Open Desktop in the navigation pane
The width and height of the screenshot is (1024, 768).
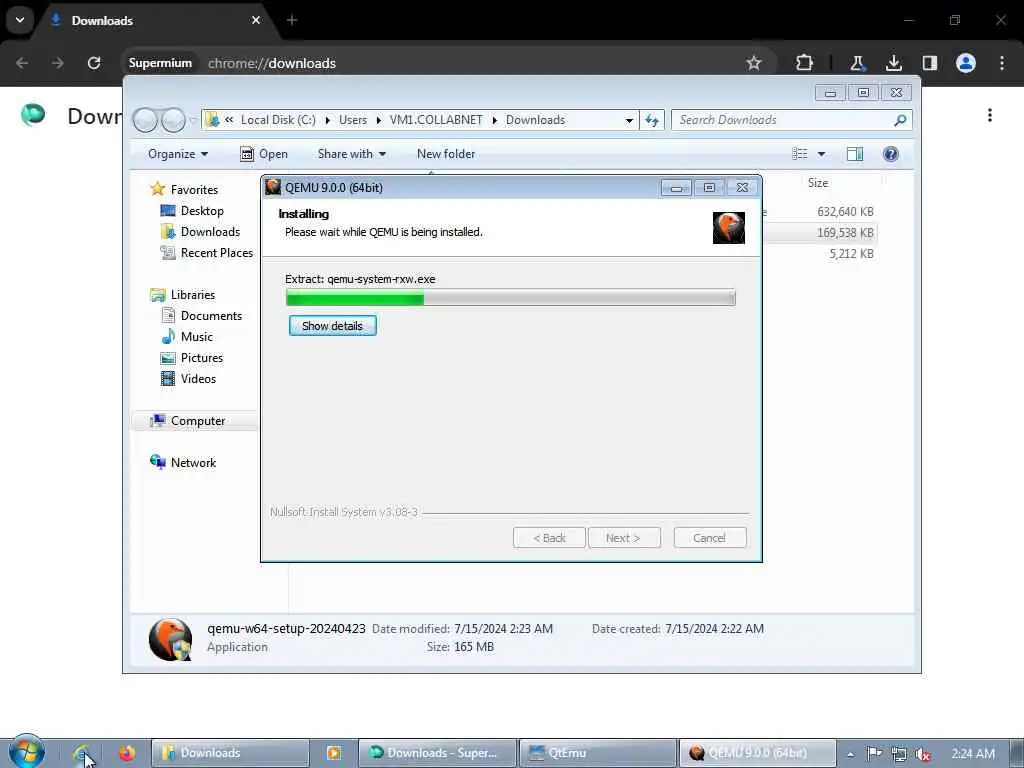pos(202,210)
